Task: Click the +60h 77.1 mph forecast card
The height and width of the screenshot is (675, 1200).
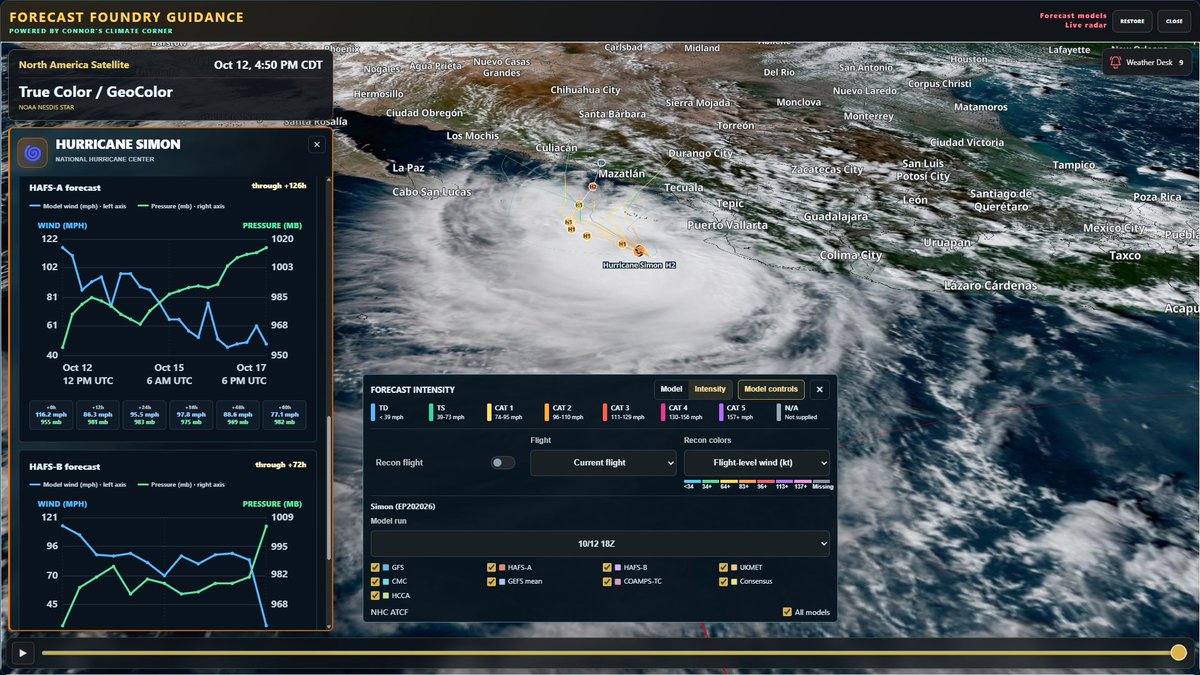Action: tap(283, 415)
